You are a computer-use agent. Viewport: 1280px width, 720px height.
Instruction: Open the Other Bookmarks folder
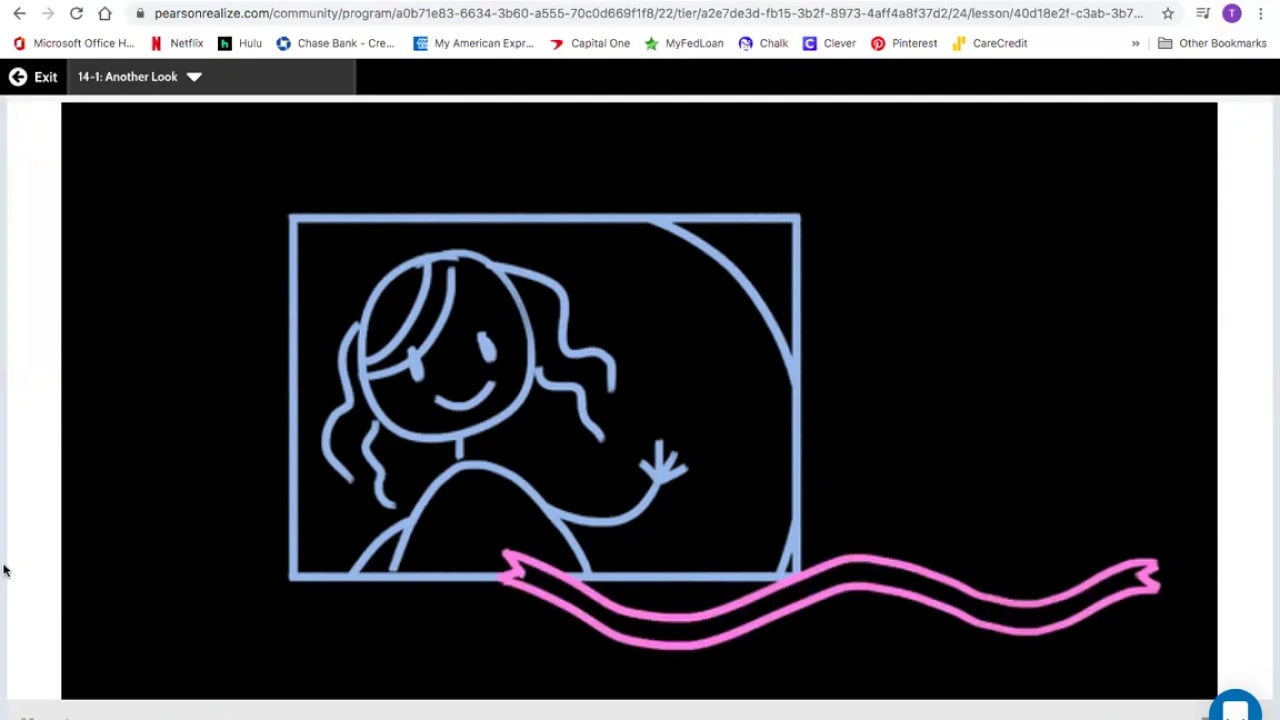click(x=1212, y=43)
